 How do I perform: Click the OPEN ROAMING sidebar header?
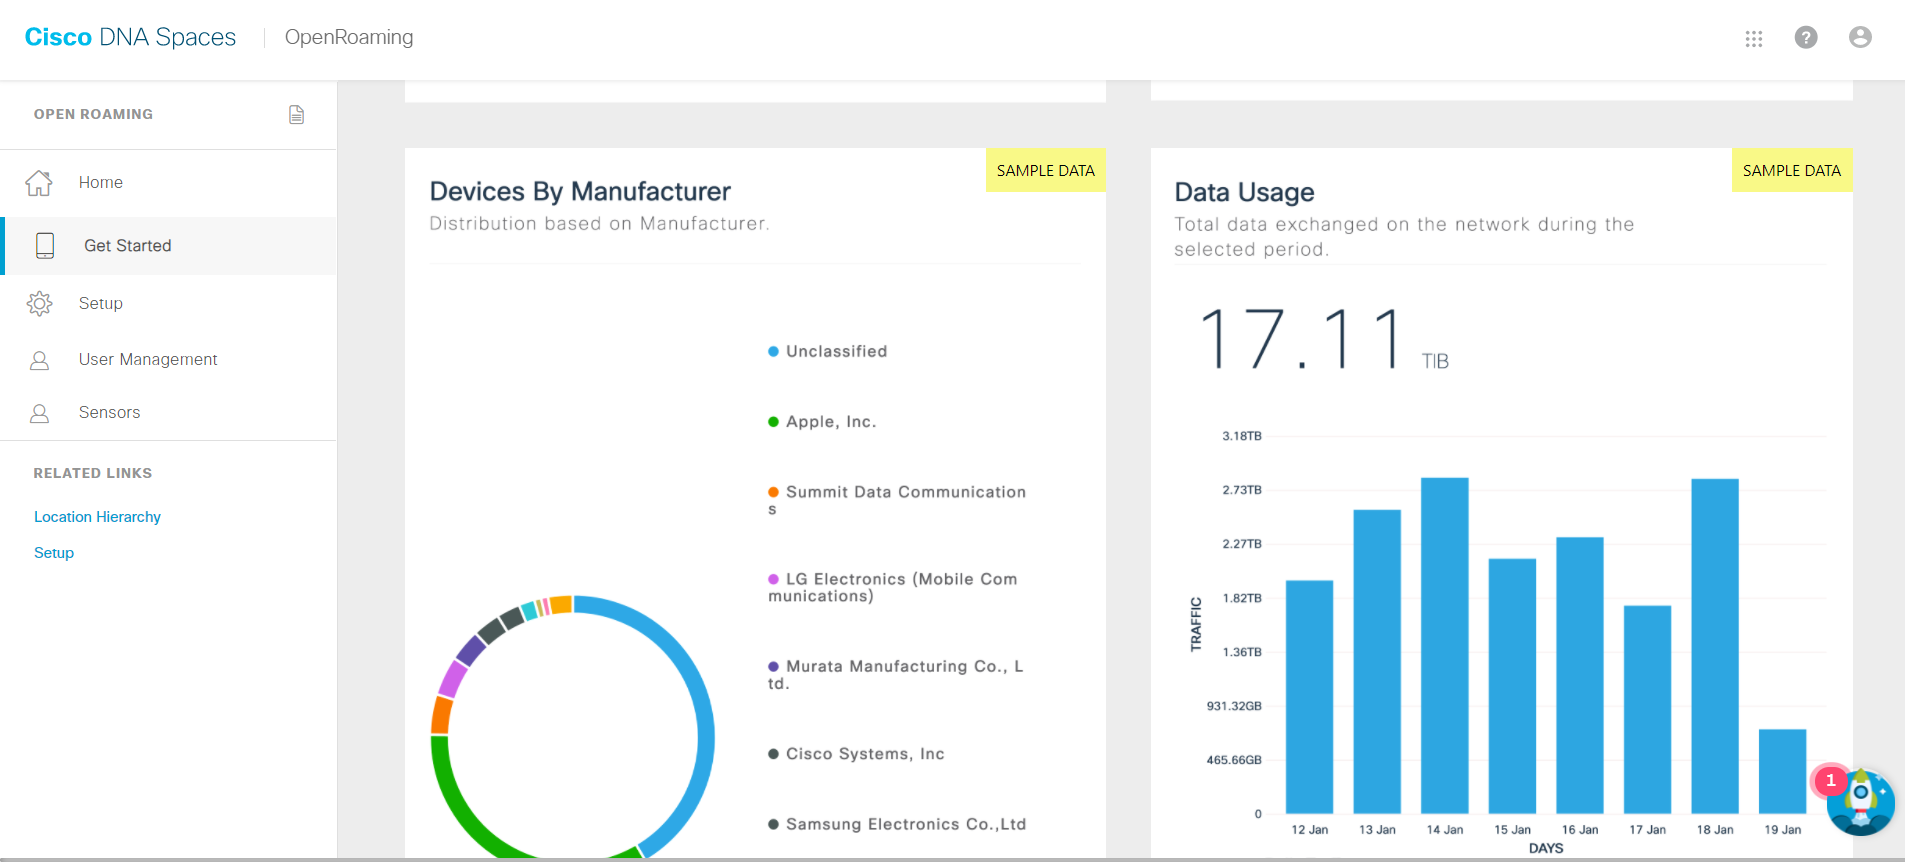click(93, 114)
